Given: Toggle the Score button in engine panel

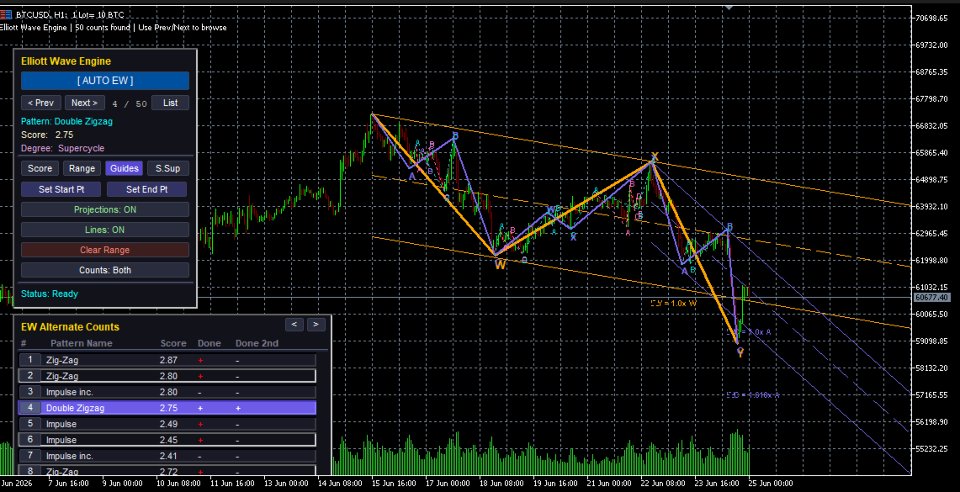Looking at the screenshot, I should [40, 168].
